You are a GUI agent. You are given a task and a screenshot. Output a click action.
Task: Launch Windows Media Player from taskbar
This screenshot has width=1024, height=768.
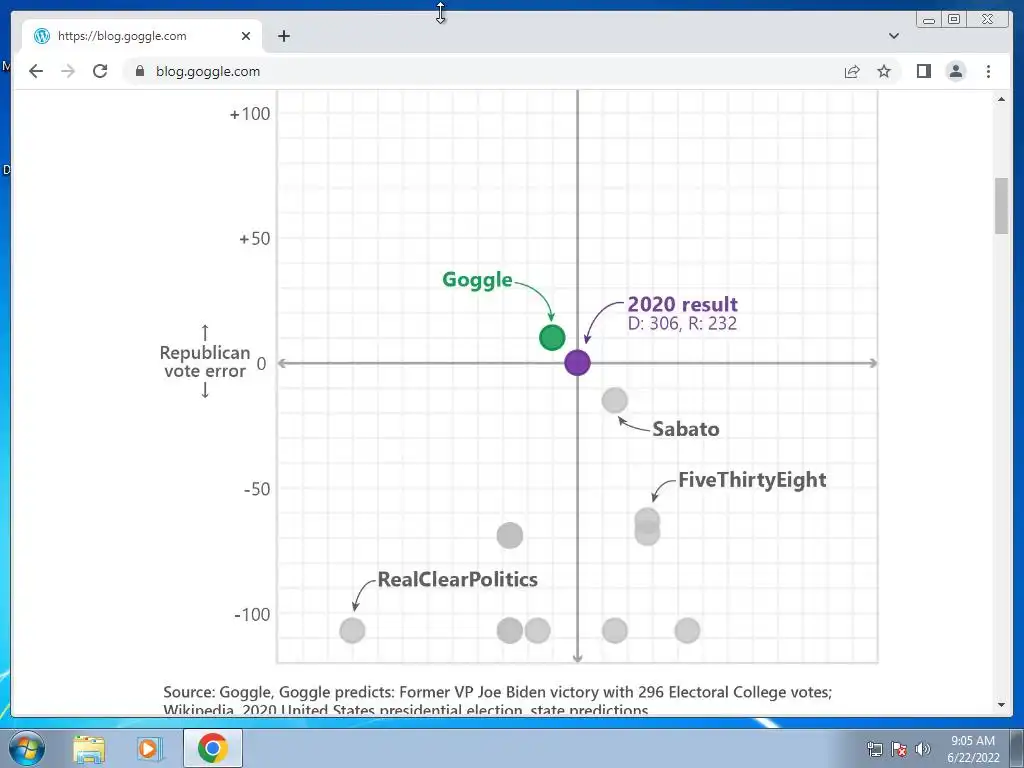click(149, 748)
